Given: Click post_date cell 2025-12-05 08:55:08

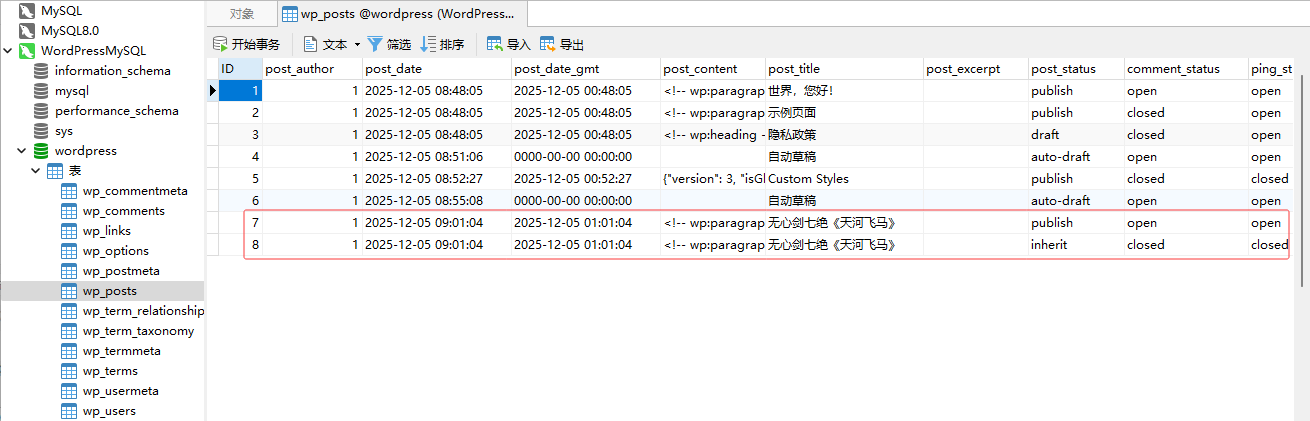Looking at the screenshot, I should (x=437, y=200).
